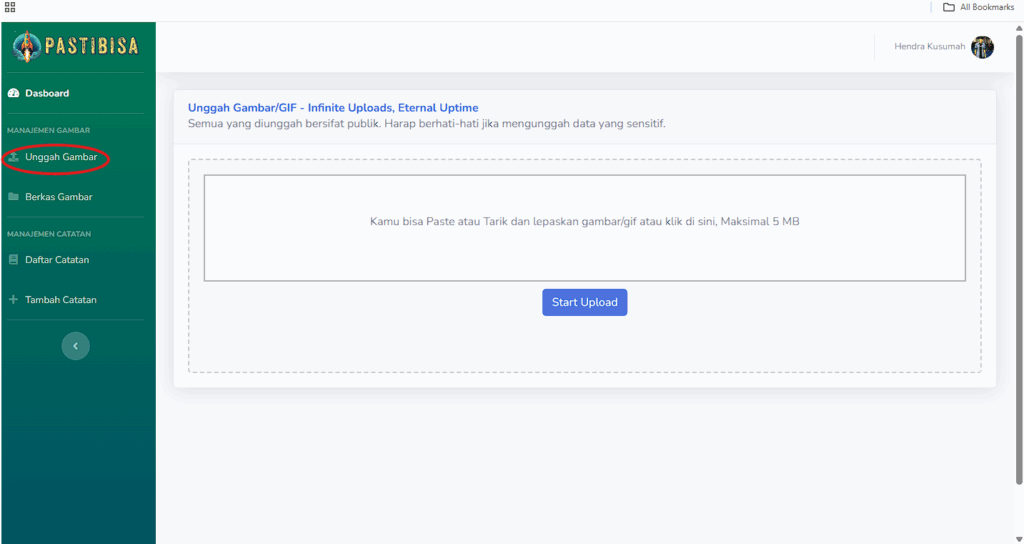Open Berkas Gambar from the sidebar
1024x544 pixels.
pos(76,197)
